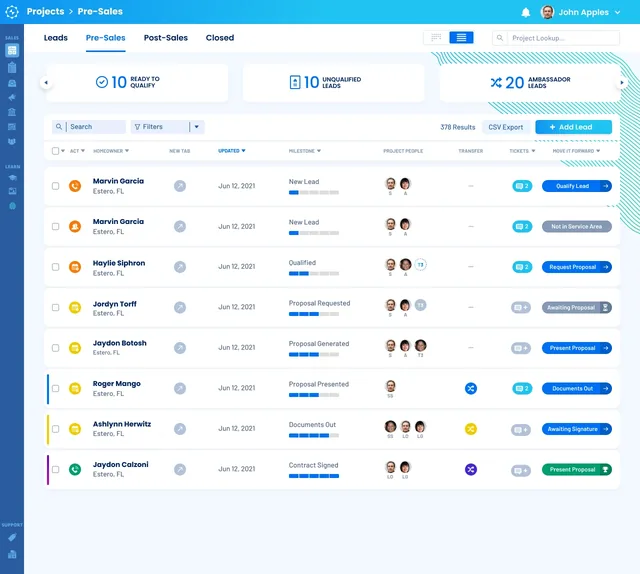Click Projects in the breadcrumb

point(45,11)
